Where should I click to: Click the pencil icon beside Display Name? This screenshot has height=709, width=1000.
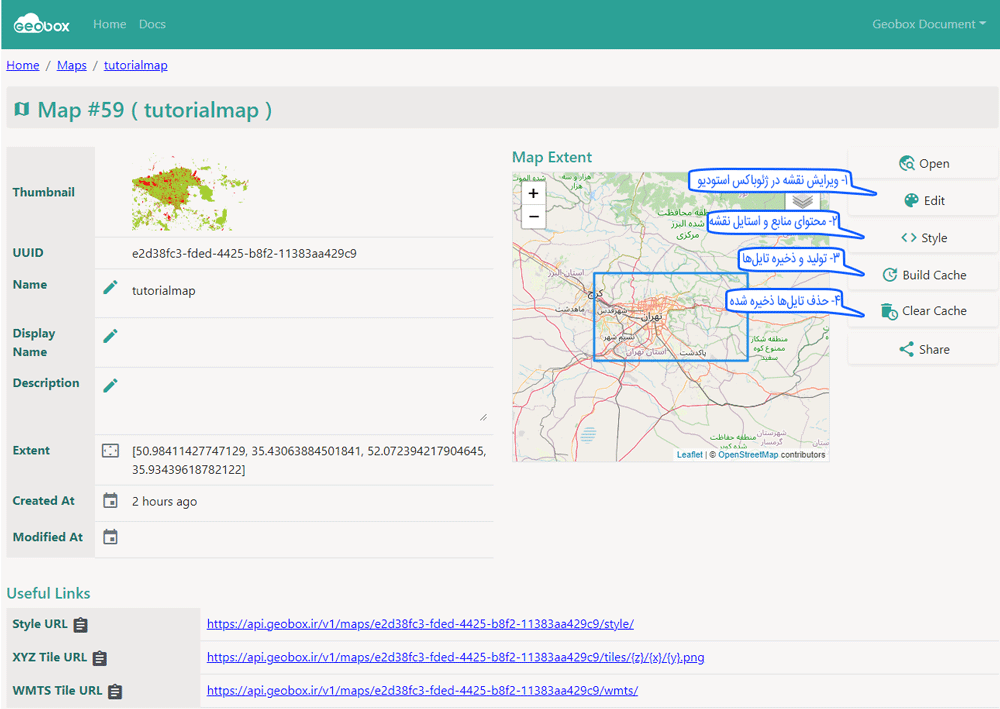[x=111, y=336]
